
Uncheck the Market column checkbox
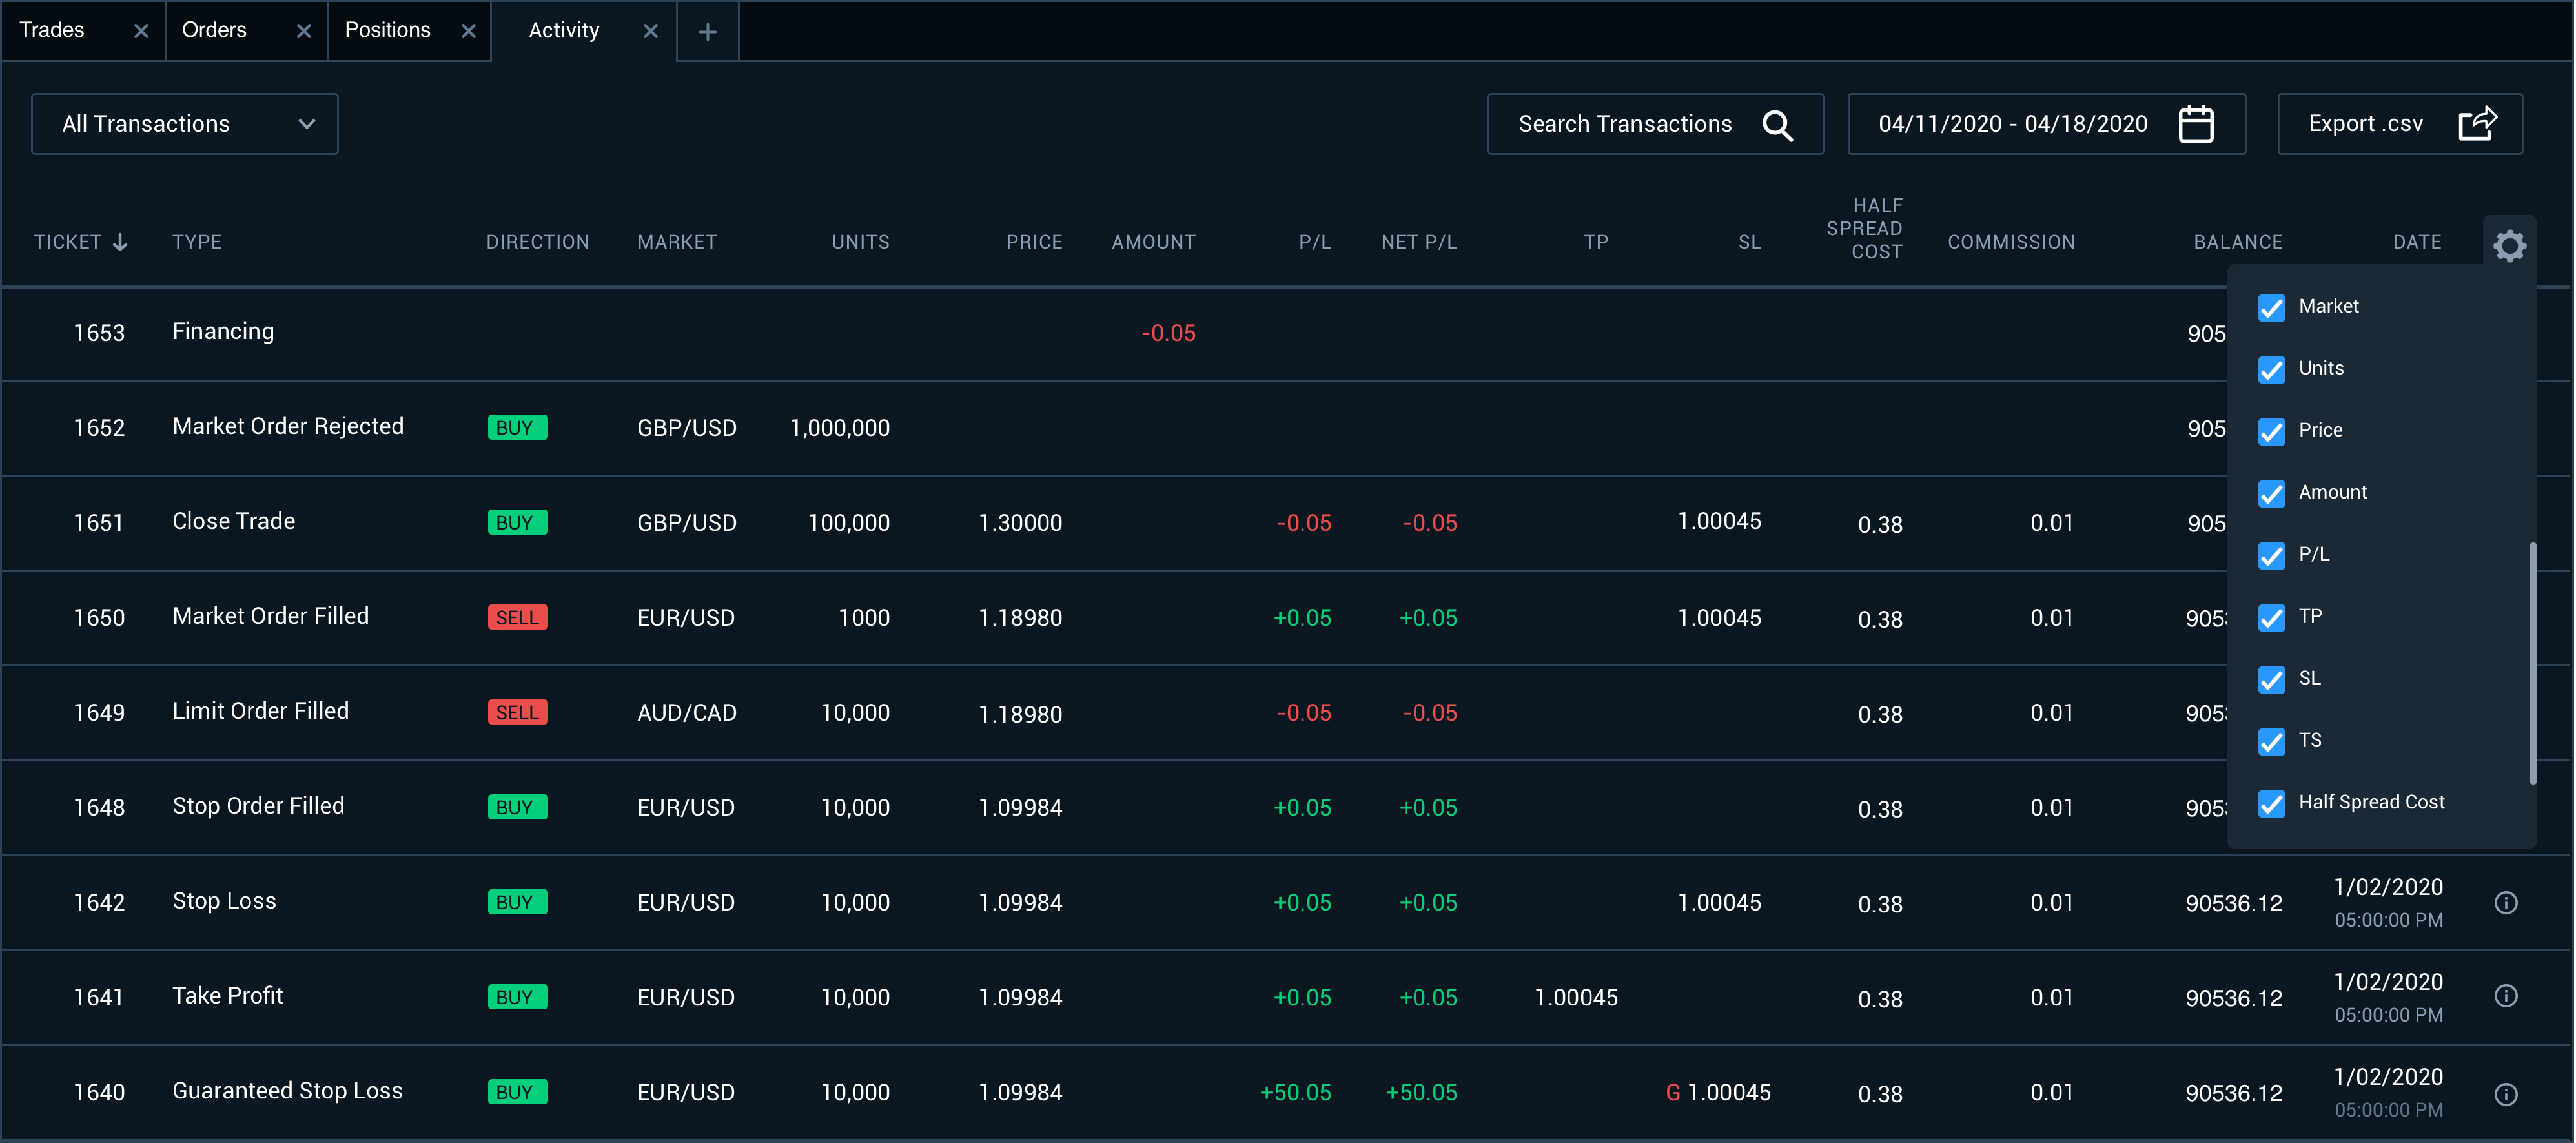(x=2271, y=307)
